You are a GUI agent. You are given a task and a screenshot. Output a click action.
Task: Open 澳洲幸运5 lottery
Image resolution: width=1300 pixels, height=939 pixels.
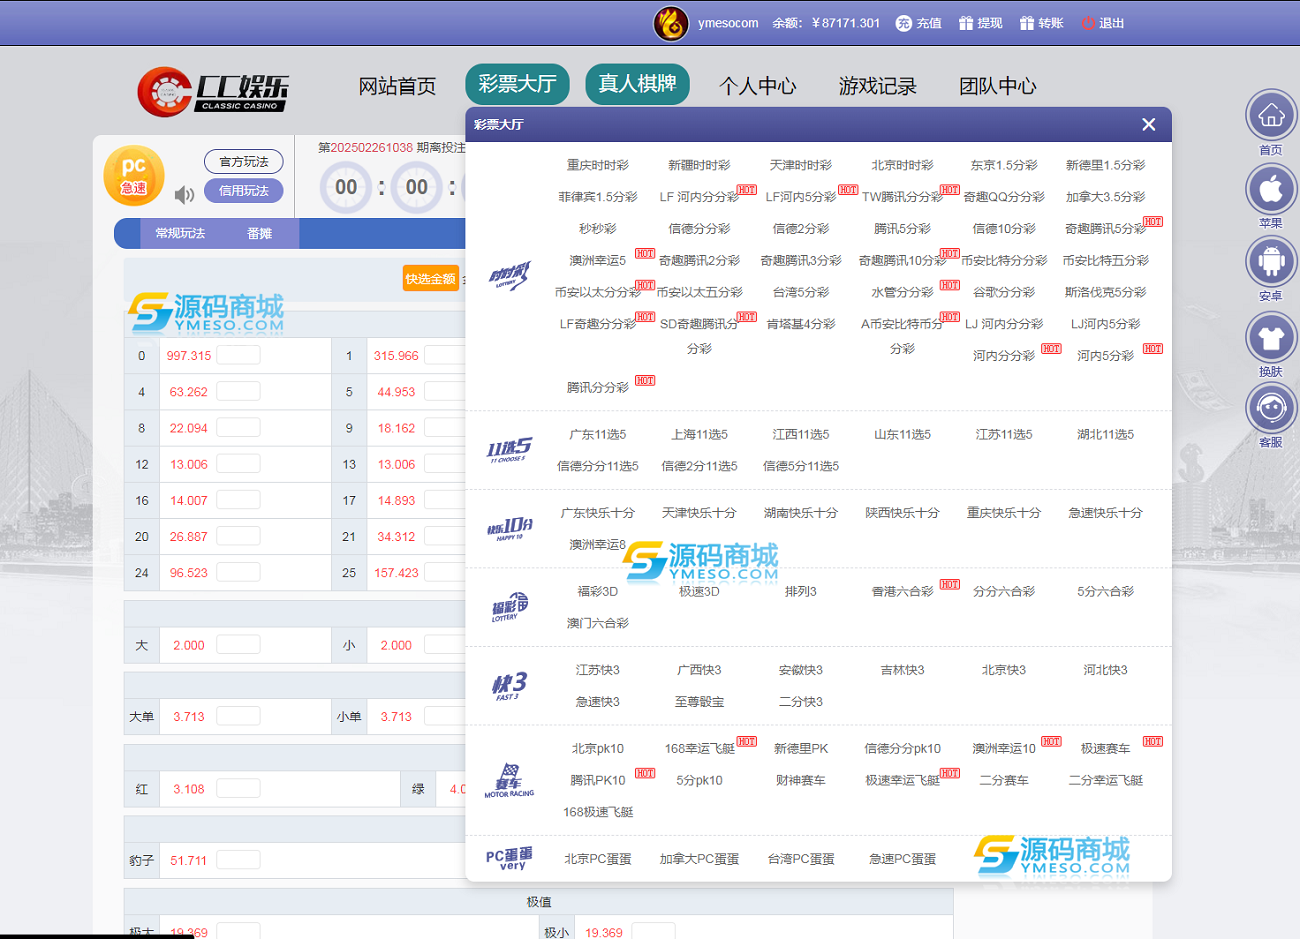click(x=598, y=260)
